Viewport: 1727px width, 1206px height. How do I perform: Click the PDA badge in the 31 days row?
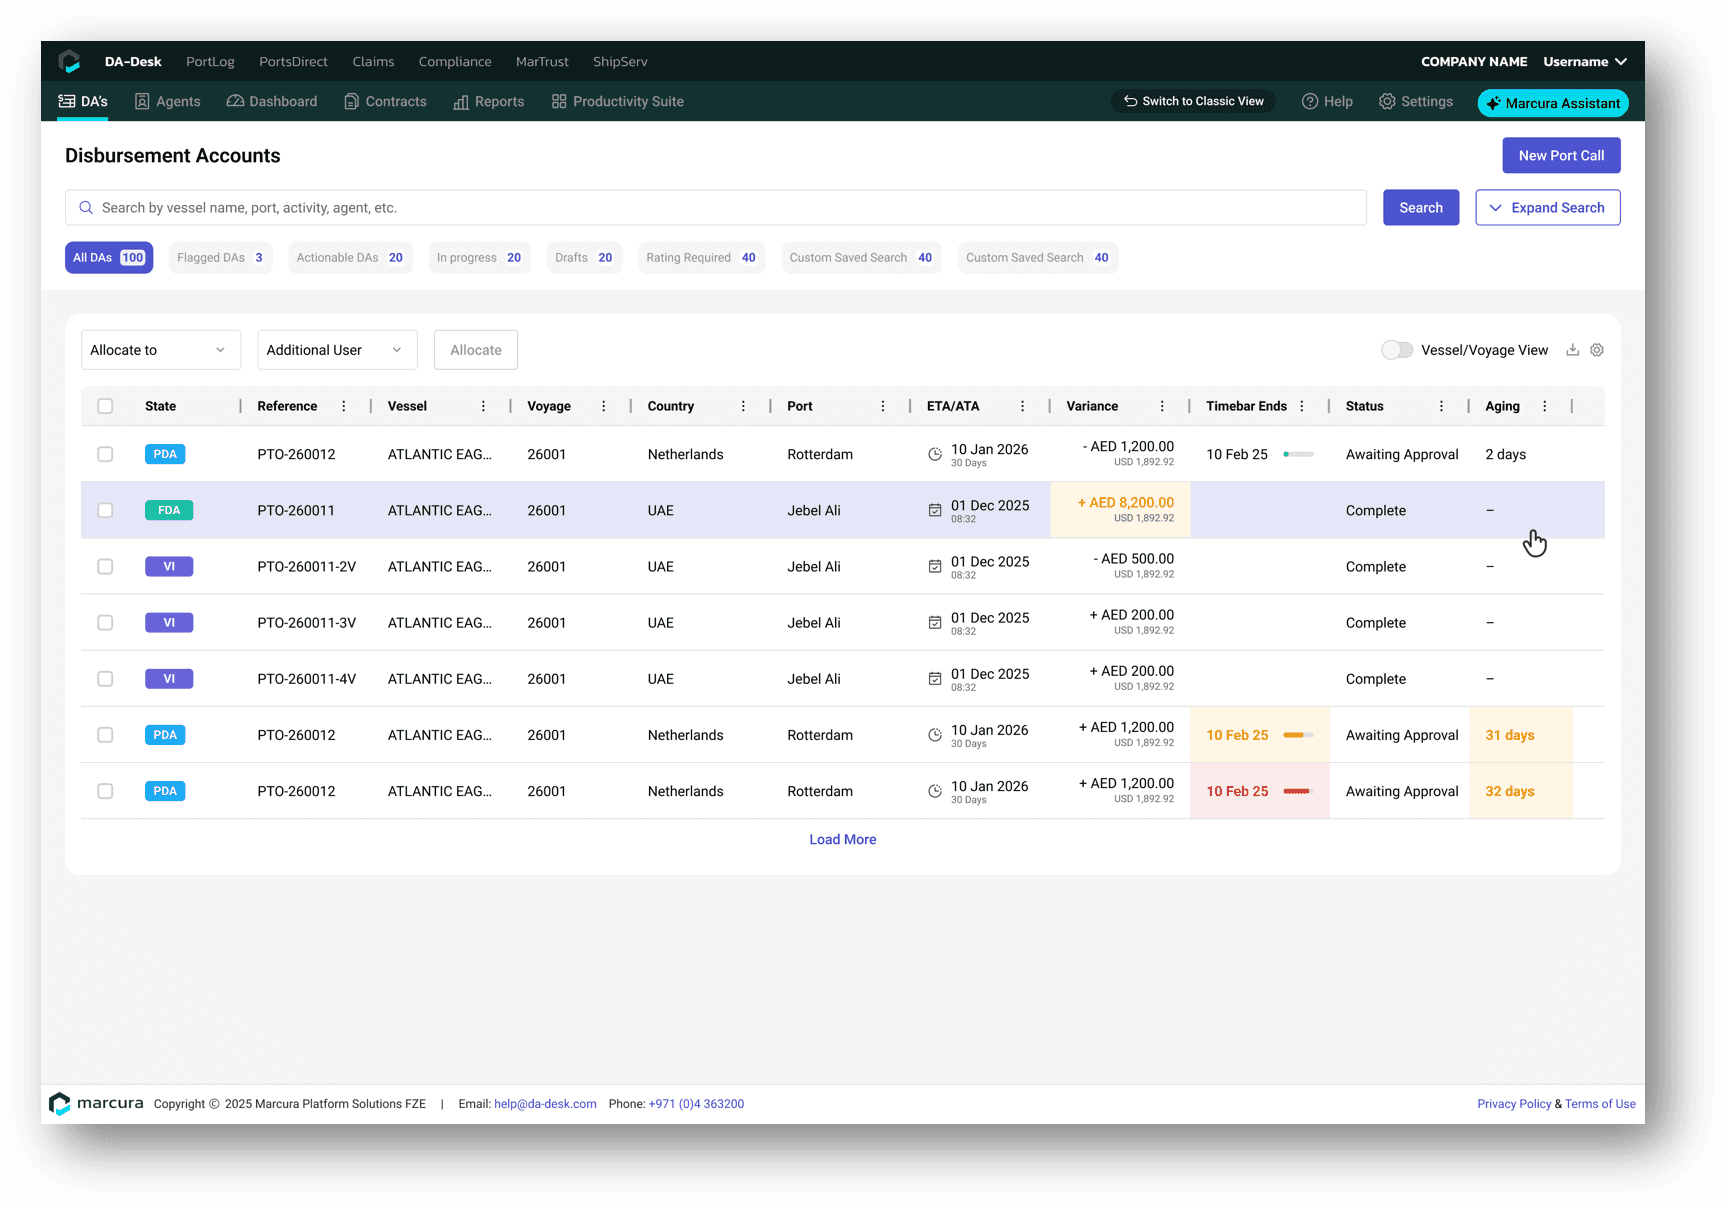point(165,735)
